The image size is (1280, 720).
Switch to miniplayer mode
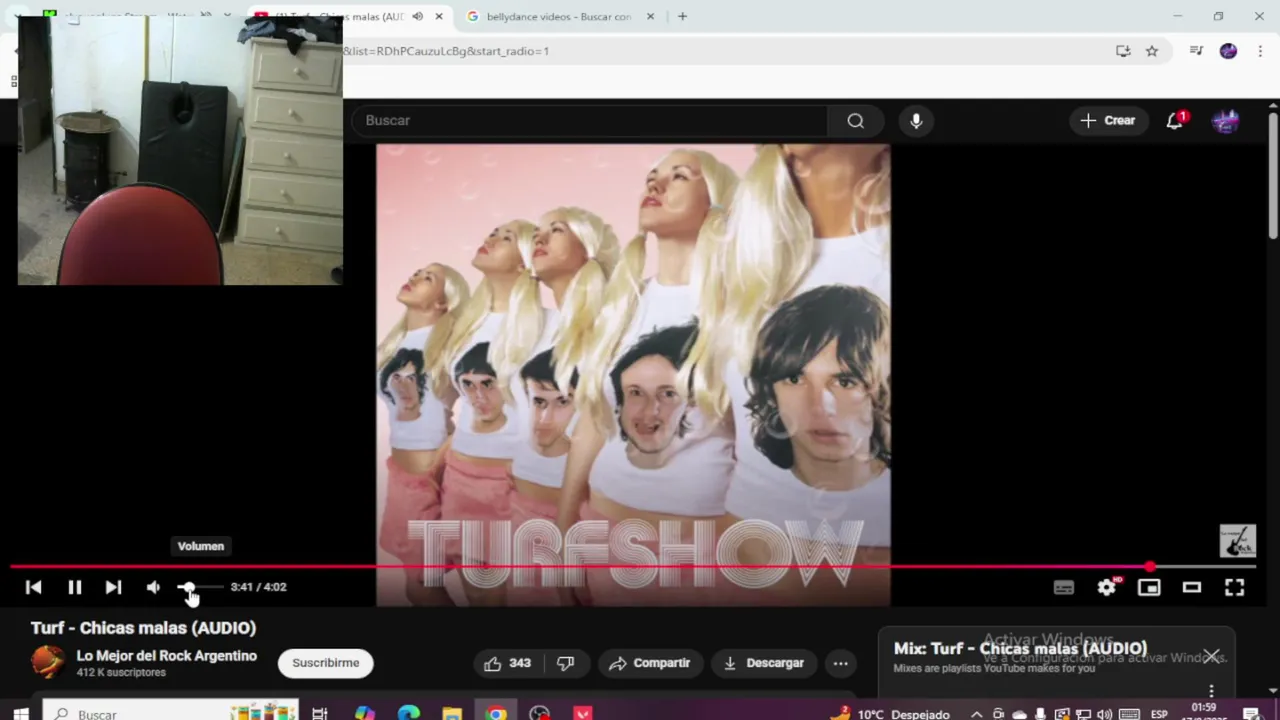(1149, 588)
